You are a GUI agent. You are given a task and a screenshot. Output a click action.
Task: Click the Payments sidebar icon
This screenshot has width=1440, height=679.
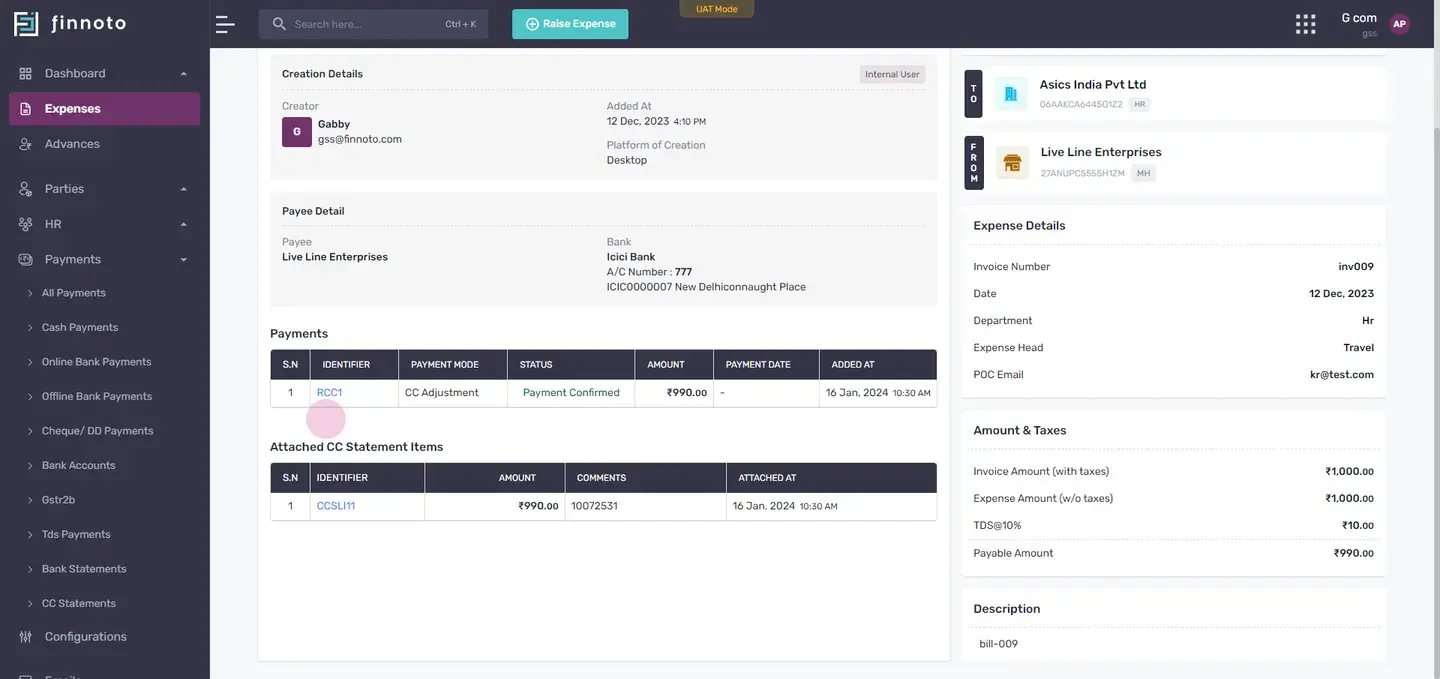click(26, 259)
